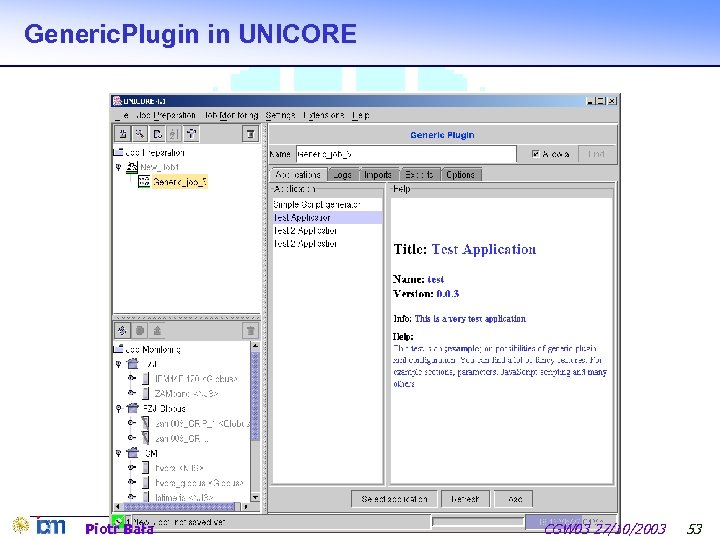Select Generic_job_5 in Job Preparation tree

[180, 181]
